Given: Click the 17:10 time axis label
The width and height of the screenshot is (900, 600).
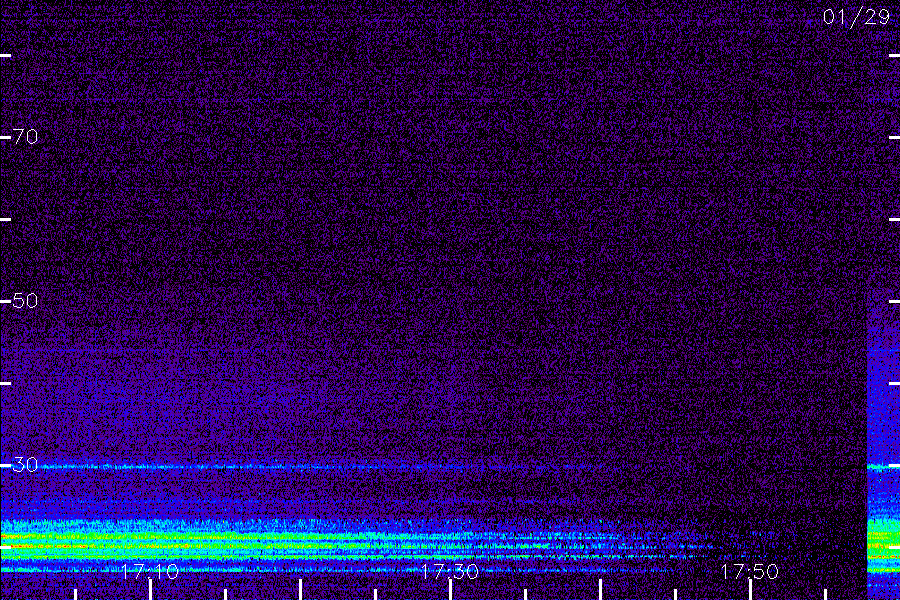Looking at the screenshot, I should tap(150, 571).
